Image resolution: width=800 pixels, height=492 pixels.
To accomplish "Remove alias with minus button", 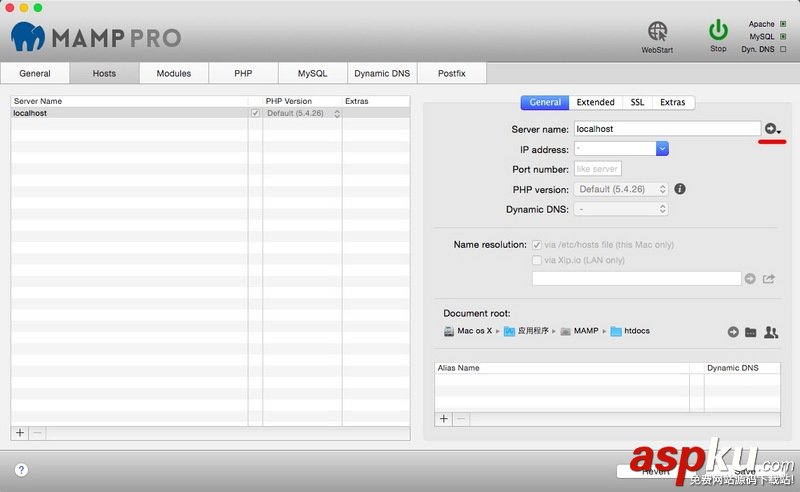I will coord(461,419).
